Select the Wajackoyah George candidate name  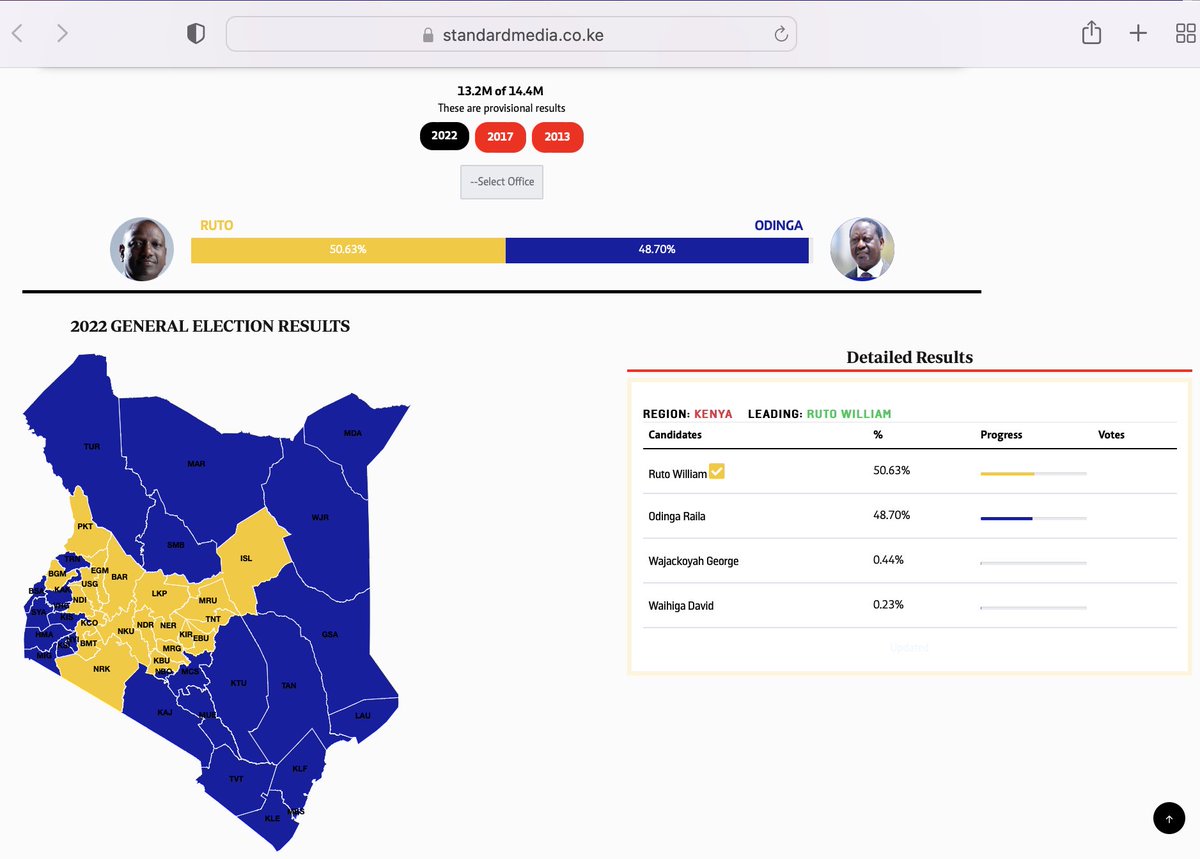(x=693, y=561)
